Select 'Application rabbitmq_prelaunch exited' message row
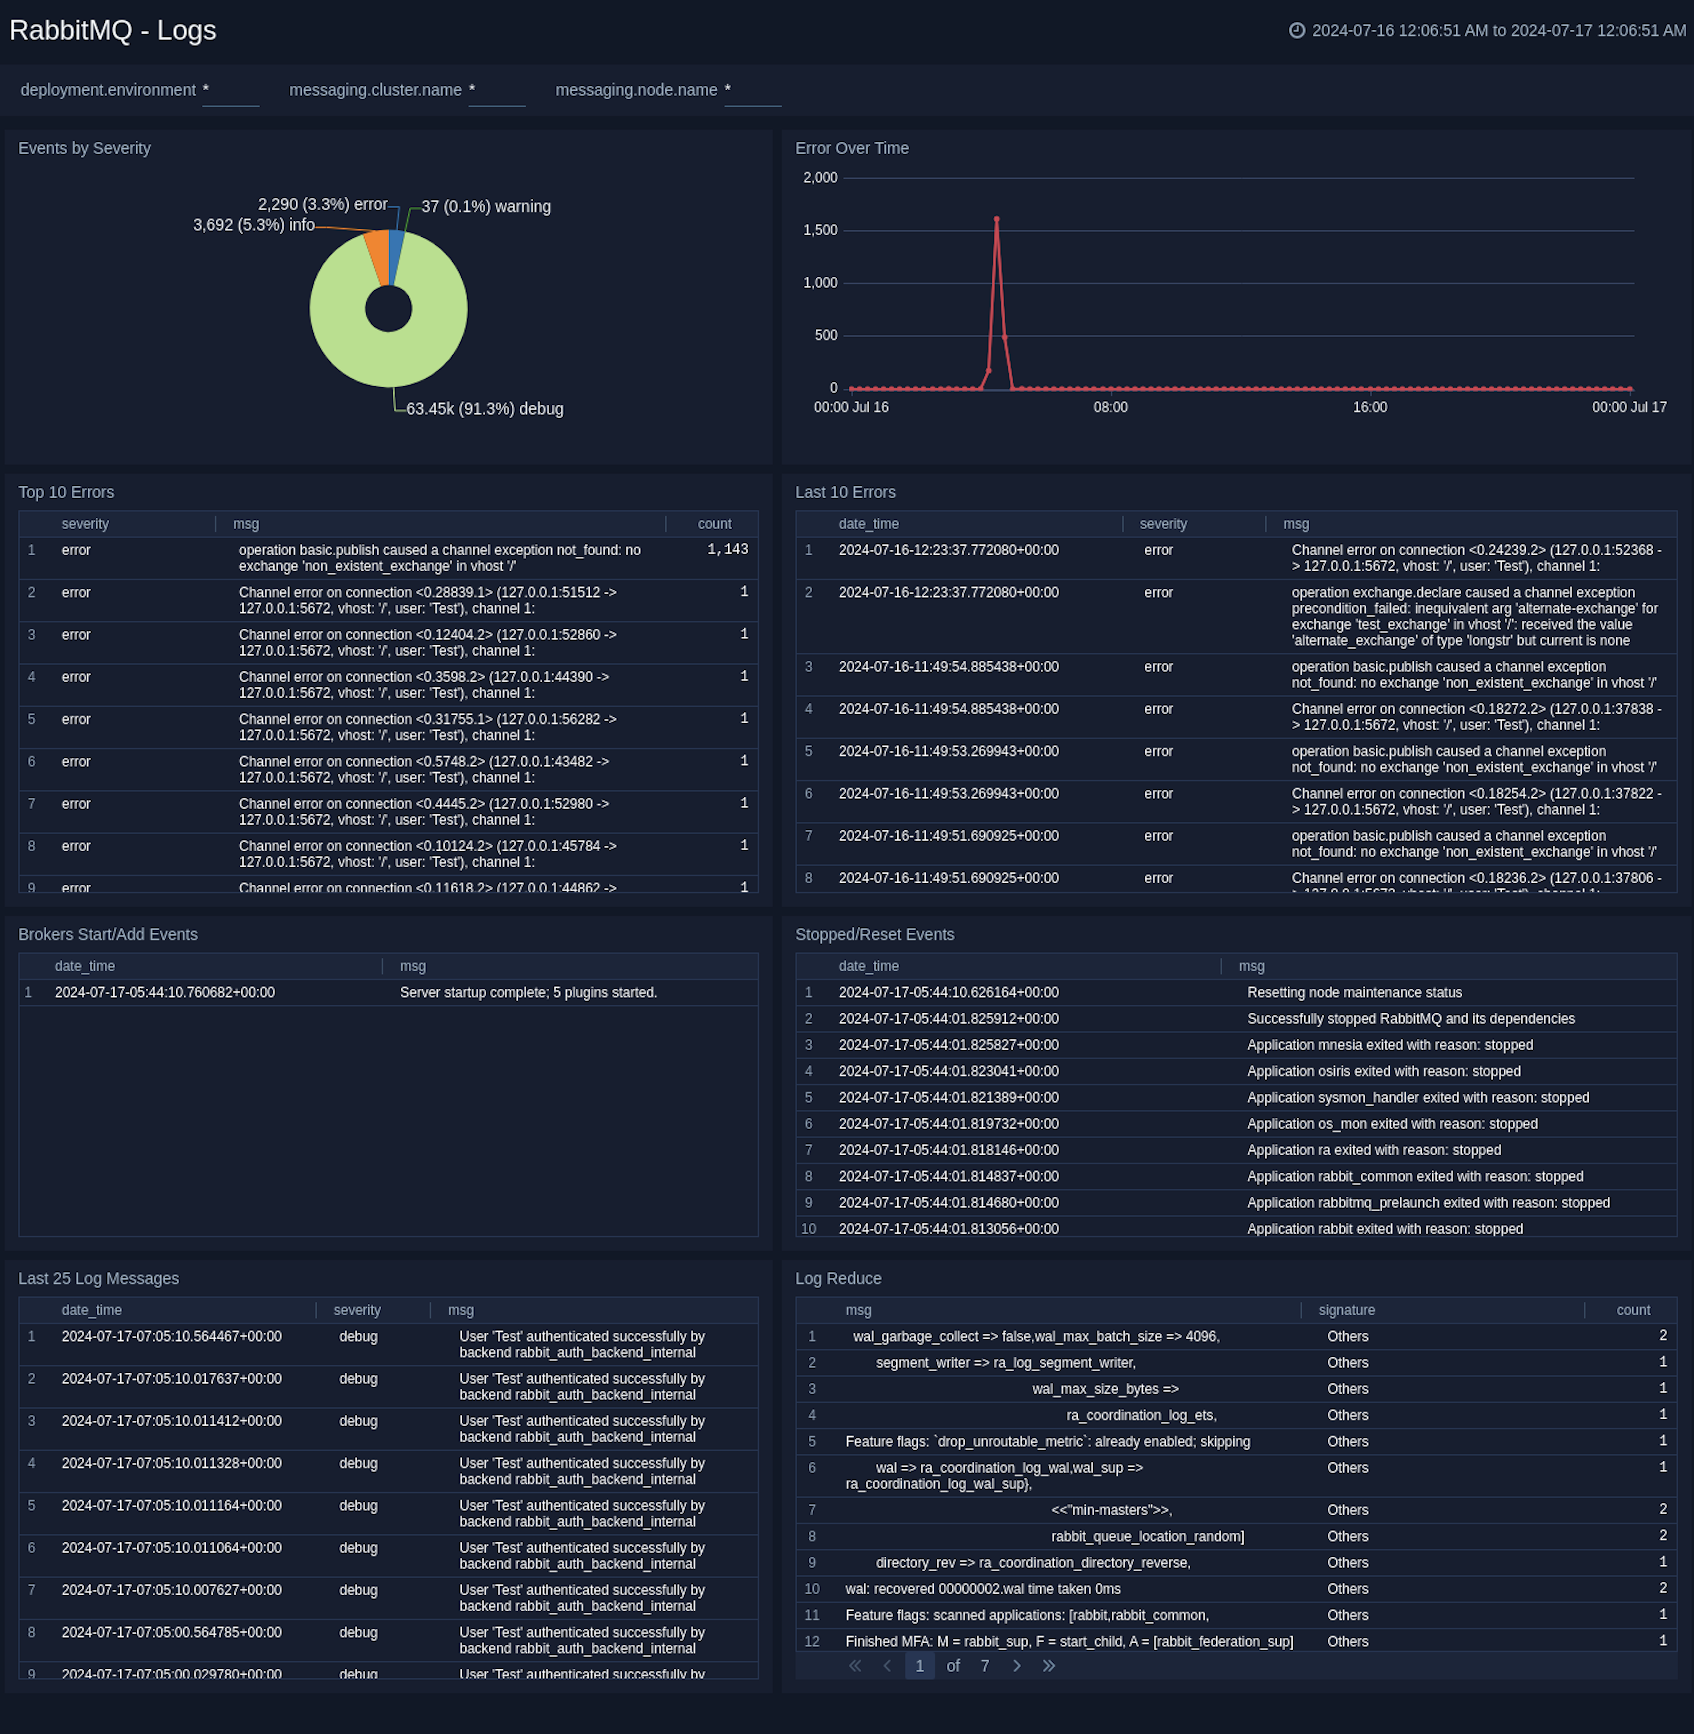The height and width of the screenshot is (1734, 1694). [1236, 1203]
